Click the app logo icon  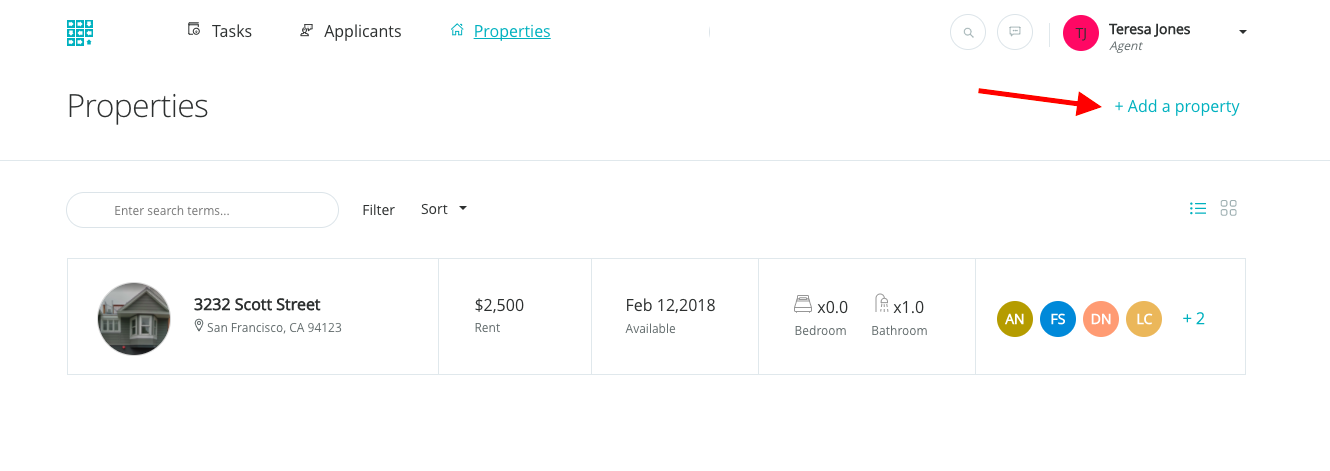pyautogui.click(x=80, y=32)
